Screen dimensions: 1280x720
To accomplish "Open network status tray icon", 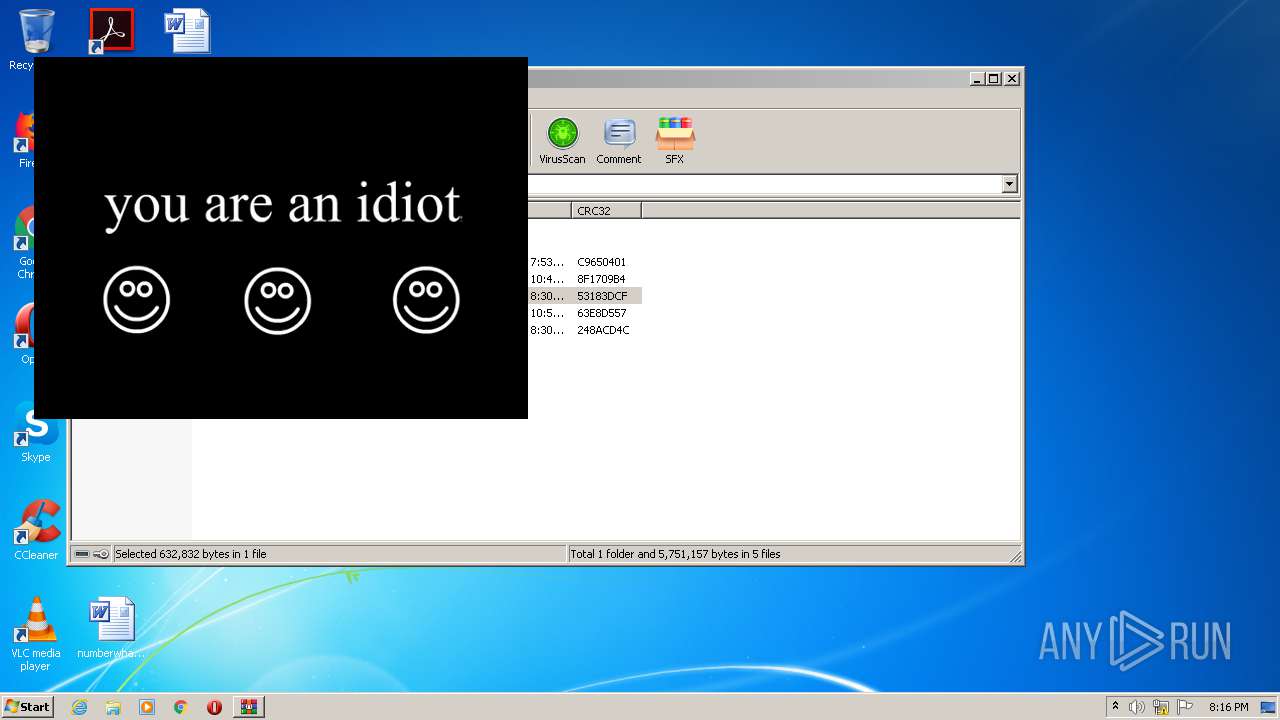I will click(x=1161, y=707).
